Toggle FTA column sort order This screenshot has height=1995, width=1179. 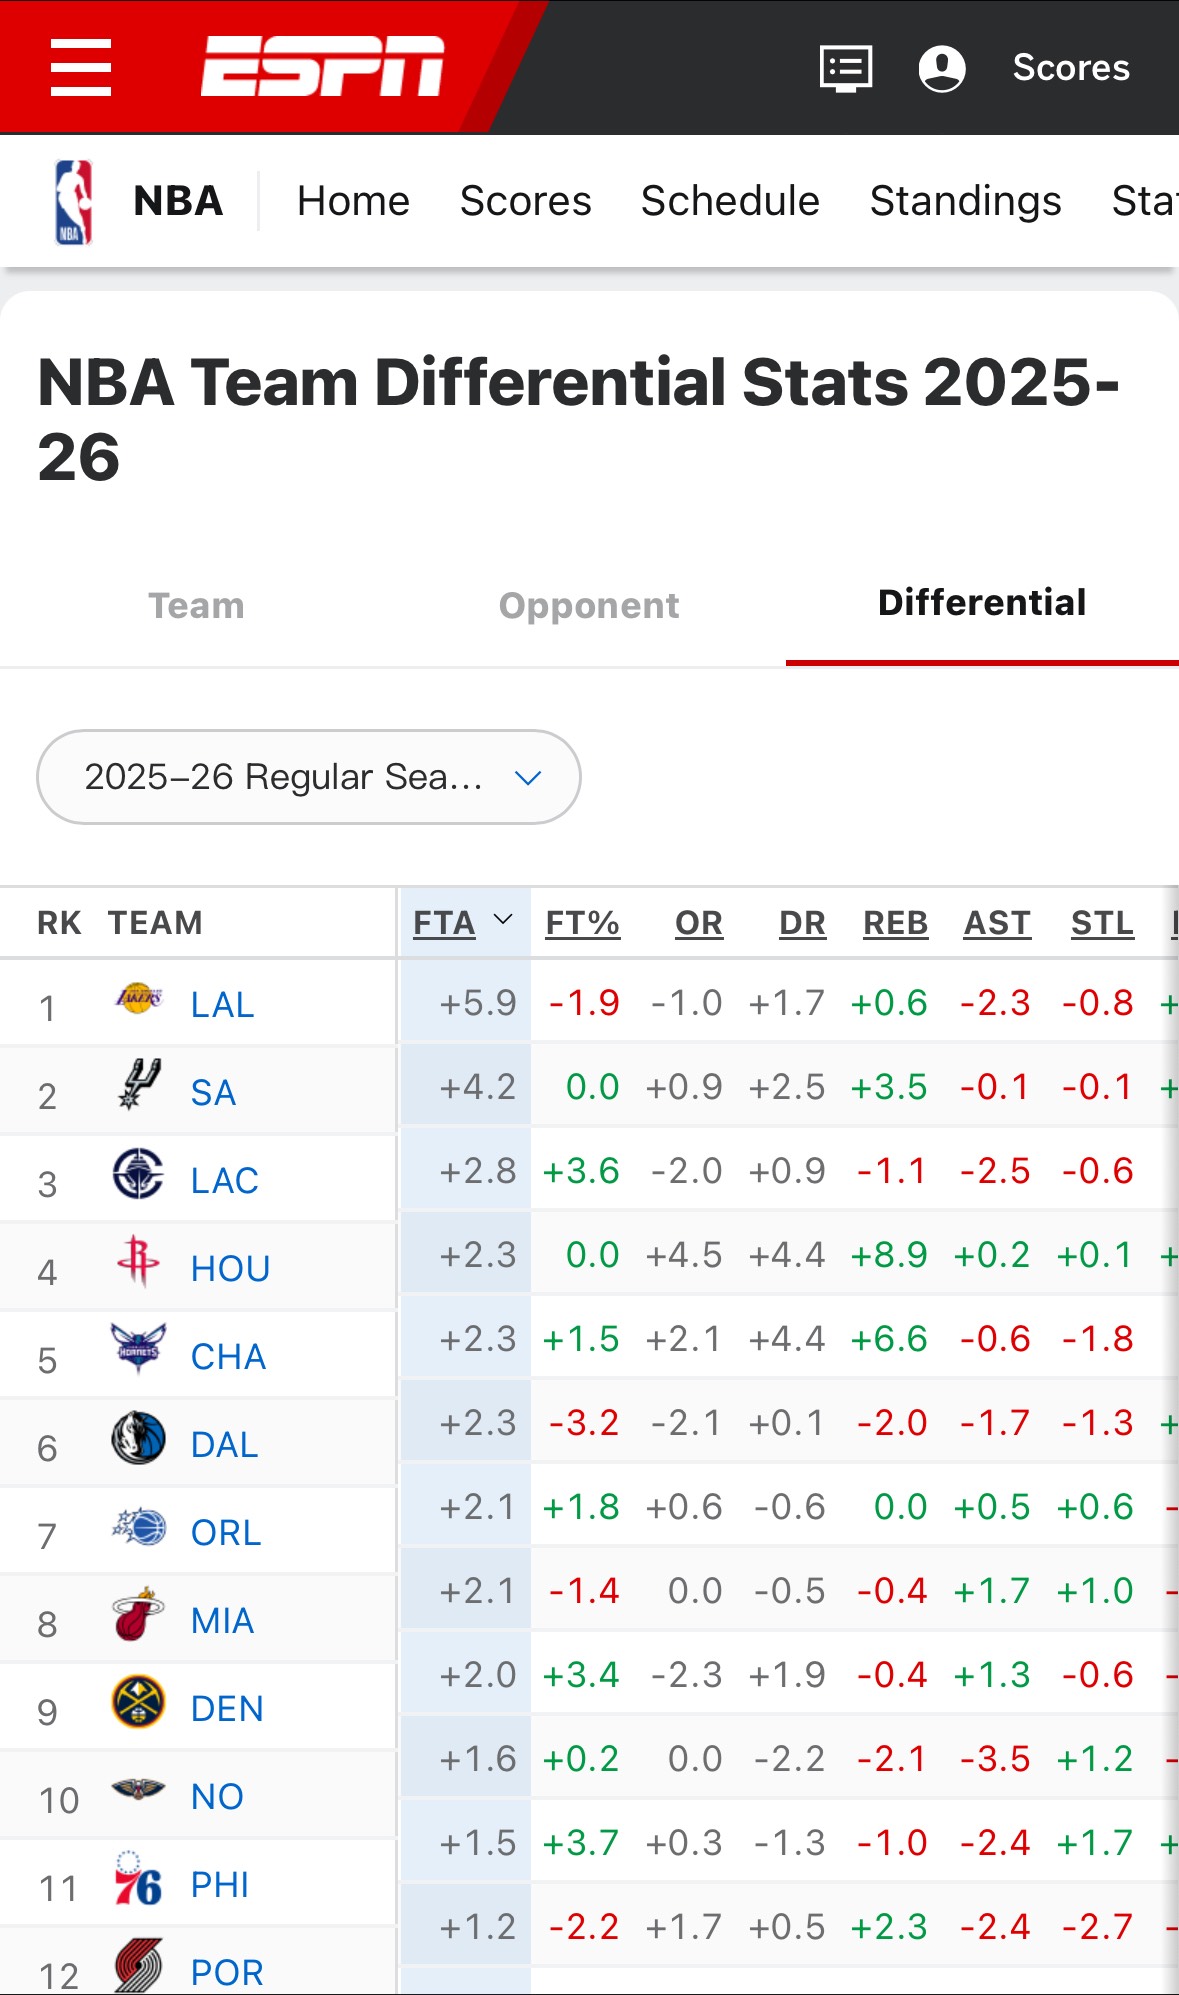click(462, 922)
